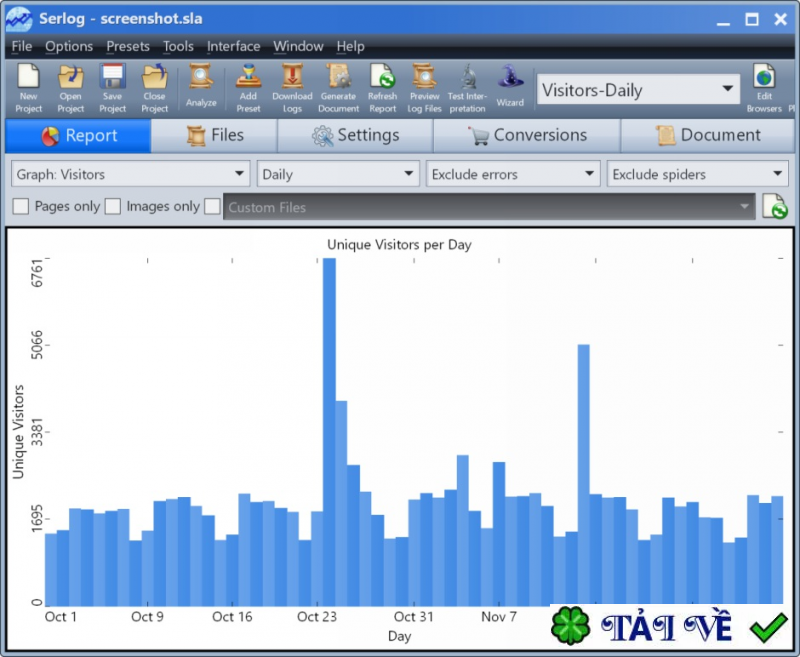Click the 3381 y-axis value
This screenshot has width=800, height=657.
tap(37, 432)
